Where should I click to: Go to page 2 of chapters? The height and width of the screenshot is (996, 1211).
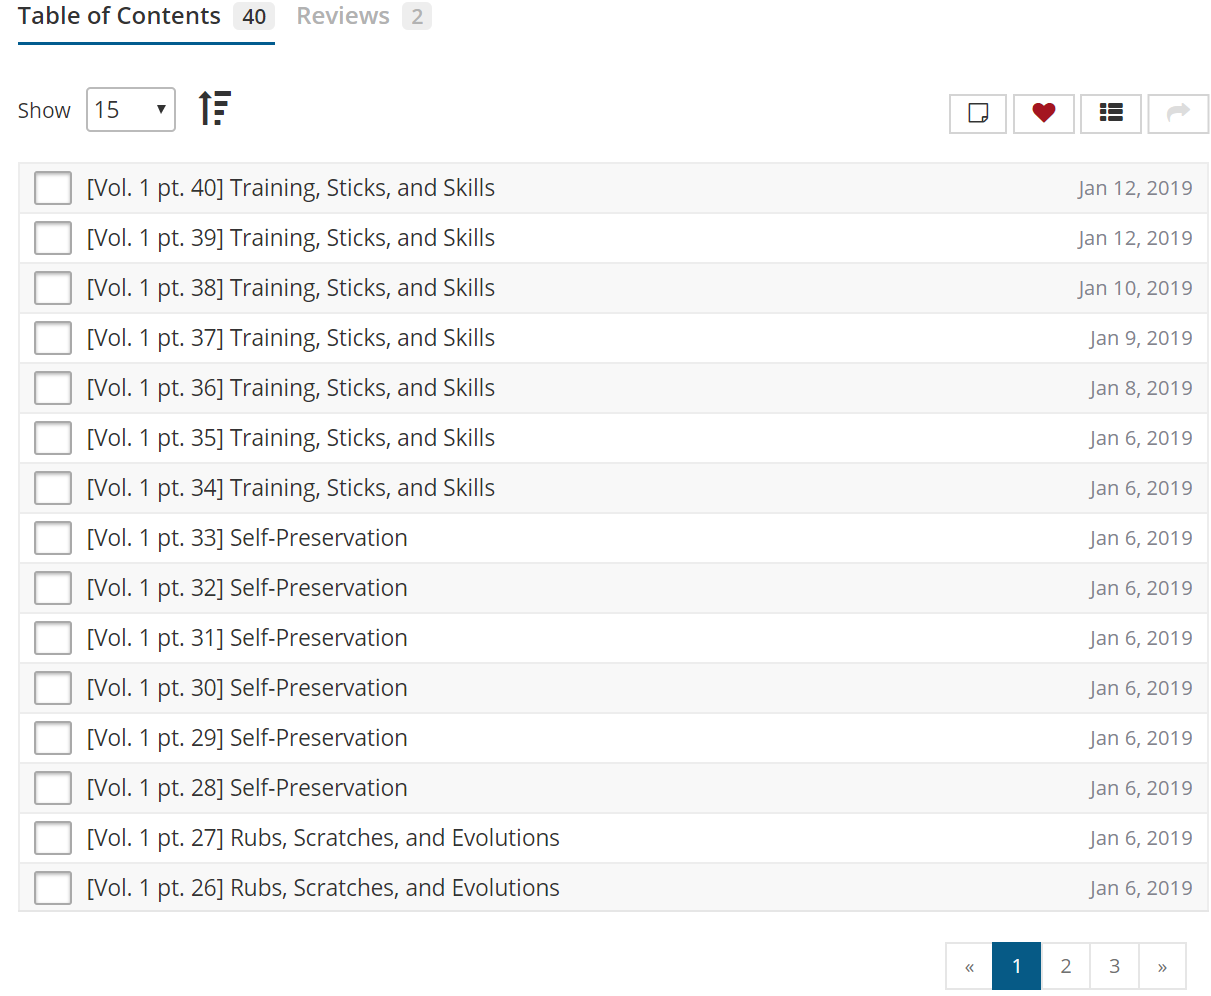[1065, 966]
